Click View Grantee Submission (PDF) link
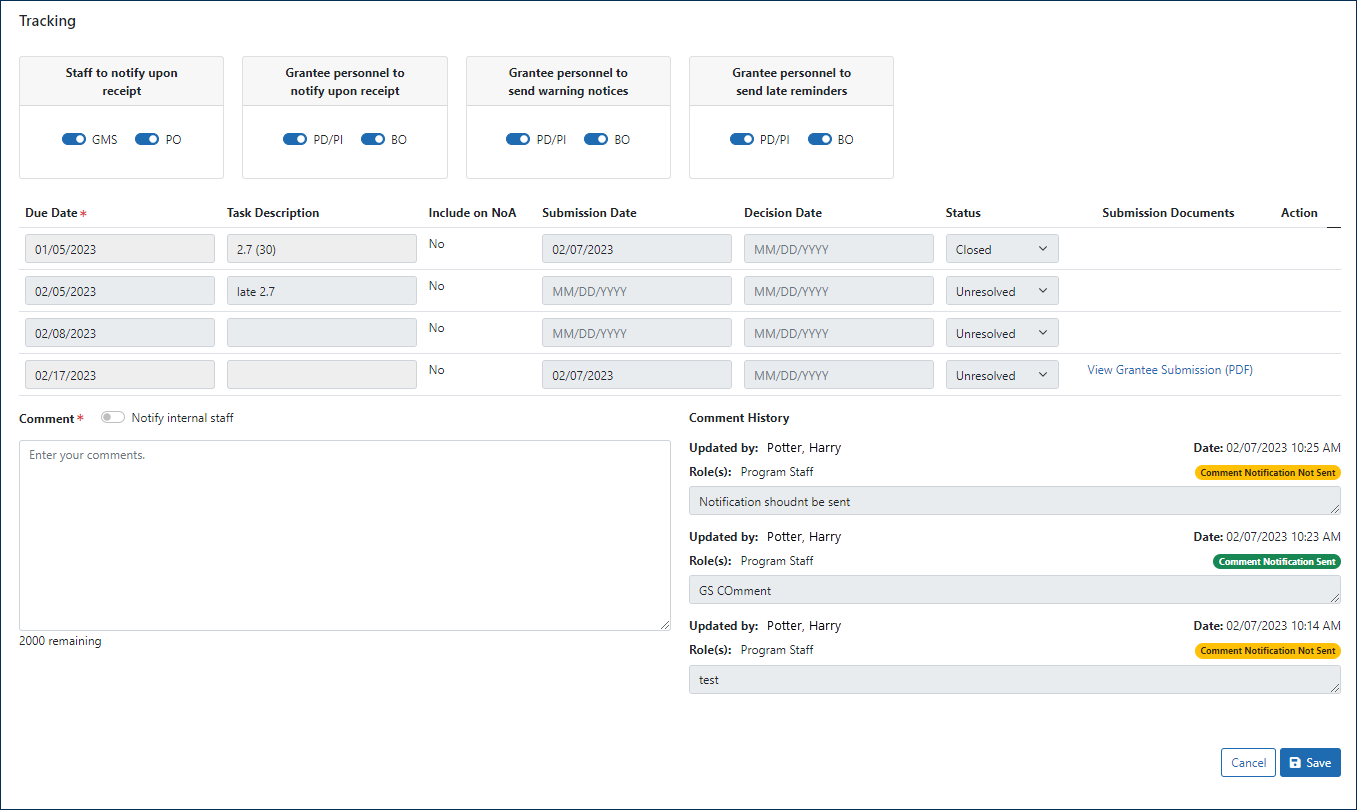The height and width of the screenshot is (810, 1357). click(x=1170, y=370)
